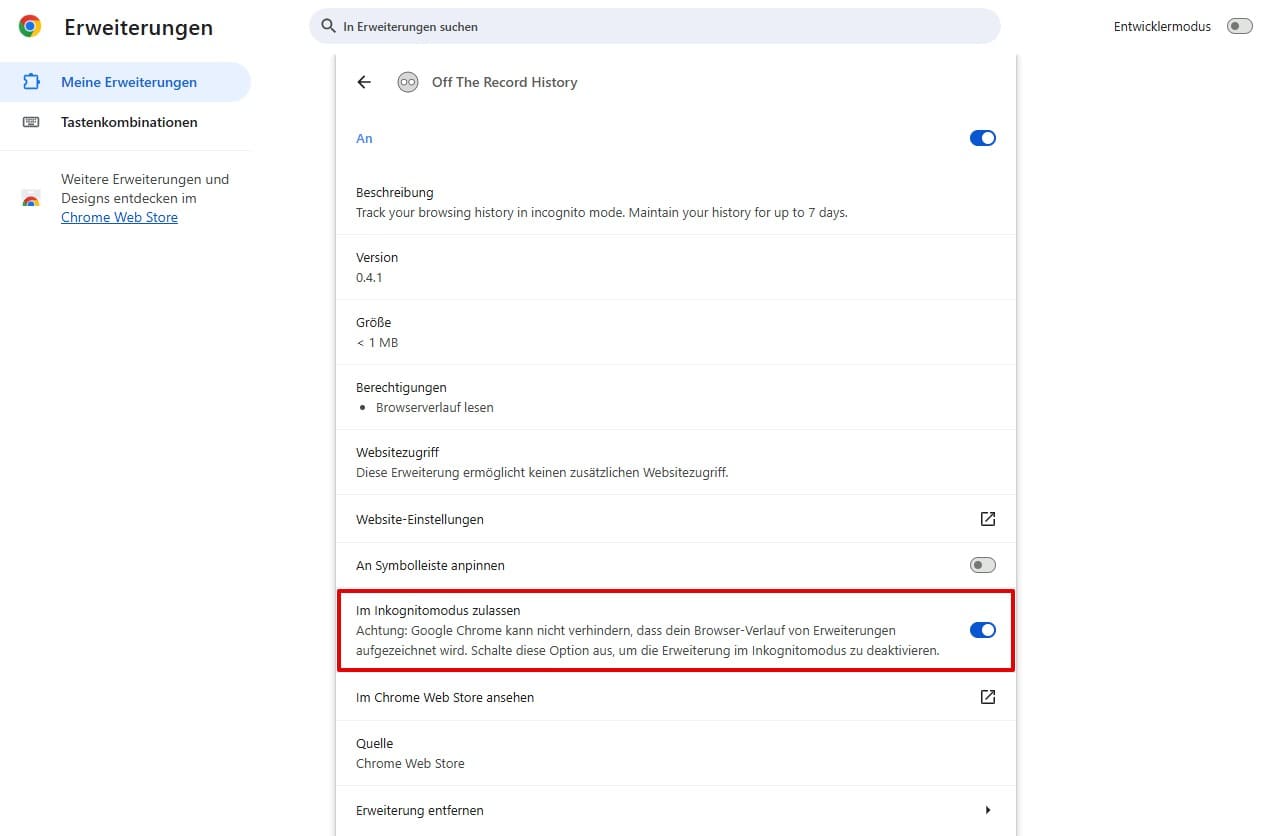
Task: Click the Erweiterungen page title
Action: pos(139,27)
